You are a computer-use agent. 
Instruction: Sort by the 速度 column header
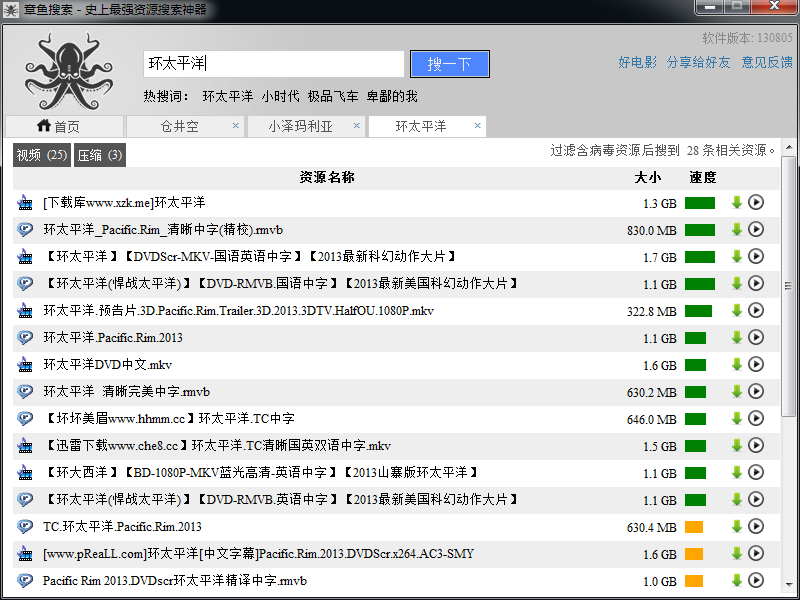pos(703,178)
